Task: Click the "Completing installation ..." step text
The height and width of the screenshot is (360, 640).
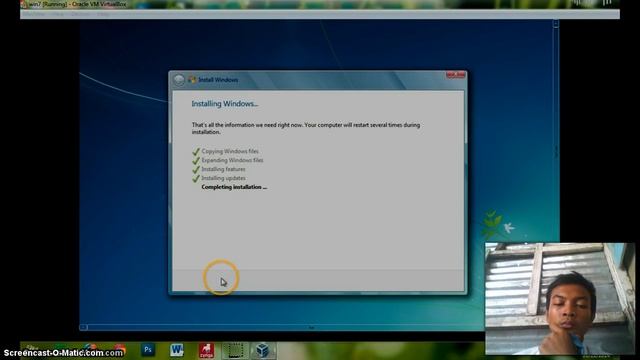Action: [x=234, y=187]
